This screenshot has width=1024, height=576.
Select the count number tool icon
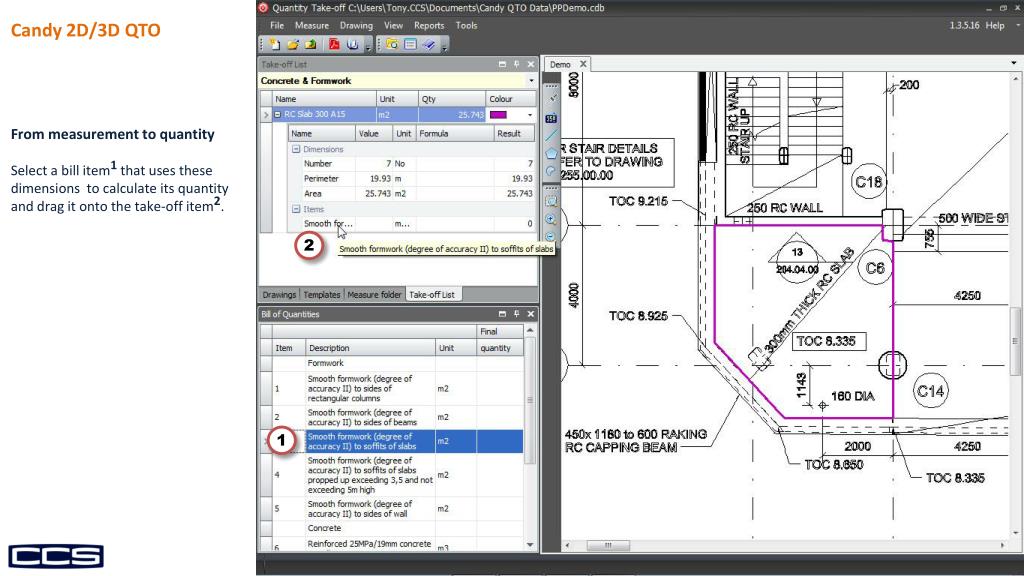551,118
